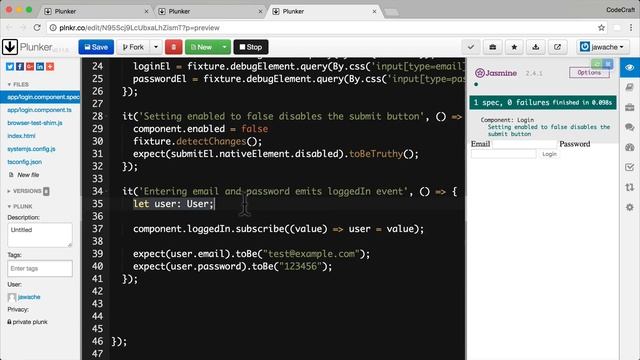The width and height of the screenshot is (640, 360).
Task: Click the Jasmine logo
Action: tap(496, 73)
